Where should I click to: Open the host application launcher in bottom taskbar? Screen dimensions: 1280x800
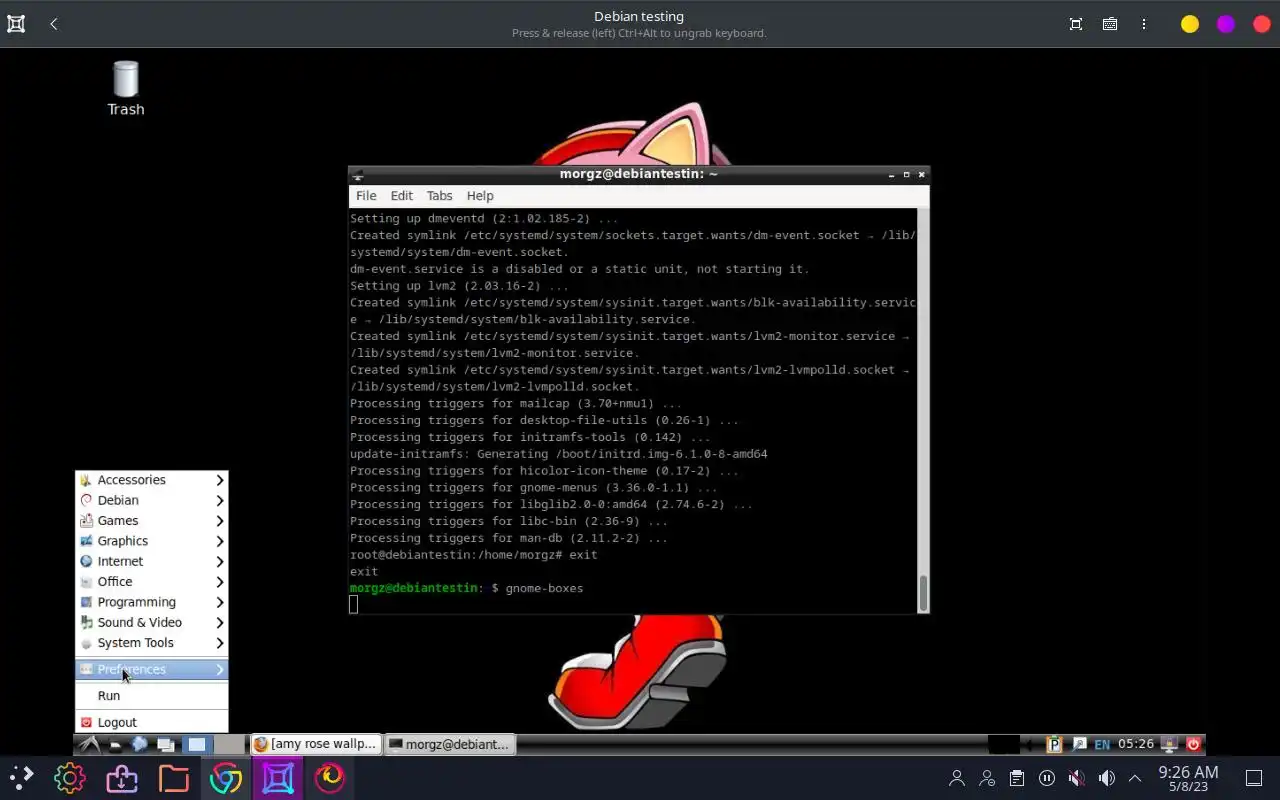[x=20, y=777]
